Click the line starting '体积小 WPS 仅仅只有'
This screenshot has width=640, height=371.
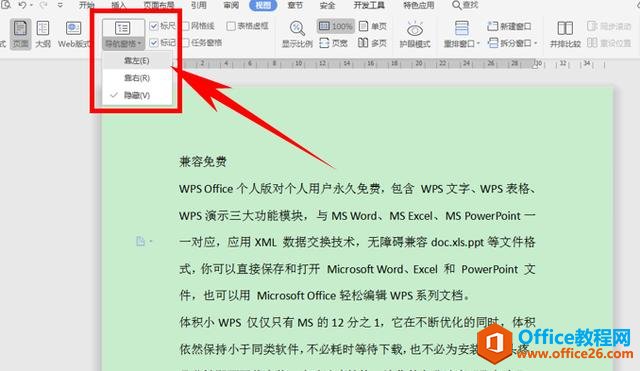click(357, 322)
